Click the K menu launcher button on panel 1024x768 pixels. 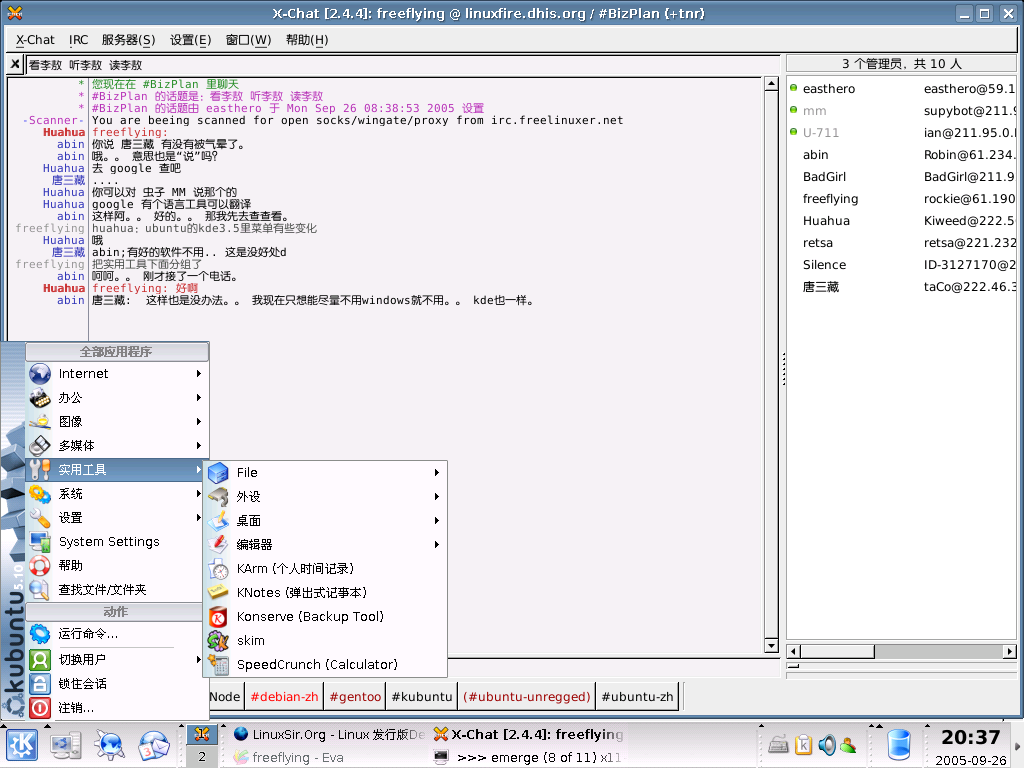click(22, 745)
